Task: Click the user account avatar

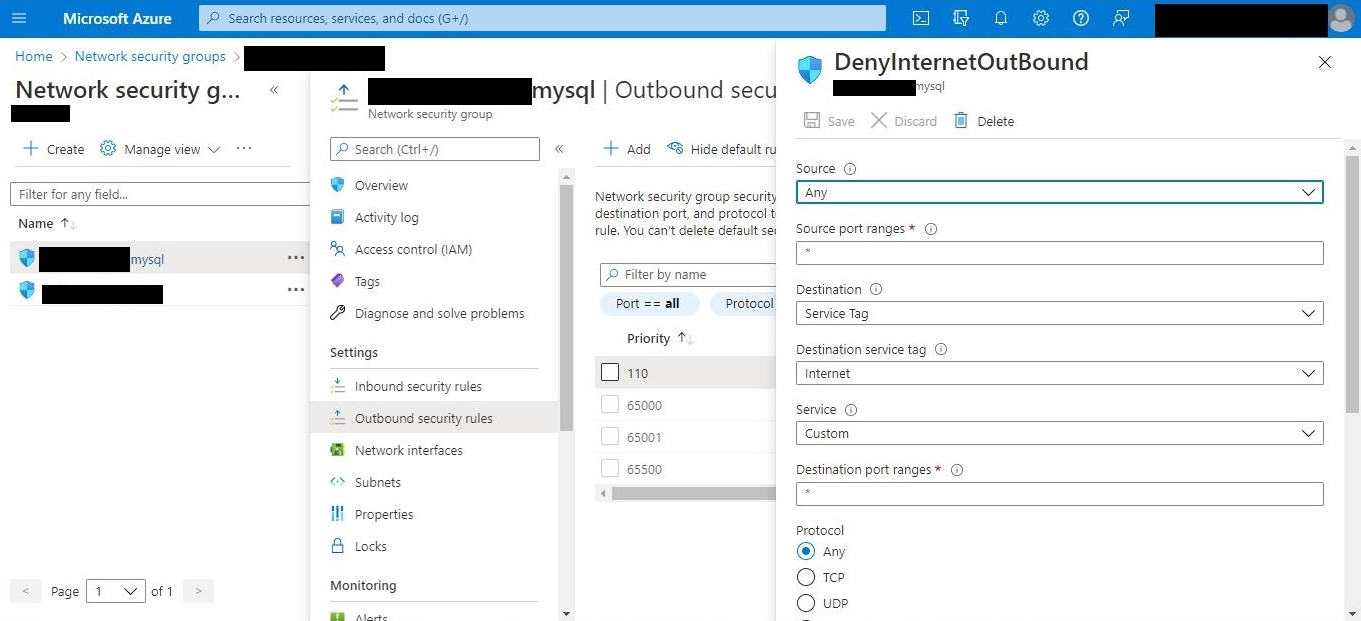Action: click(x=1341, y=18)
